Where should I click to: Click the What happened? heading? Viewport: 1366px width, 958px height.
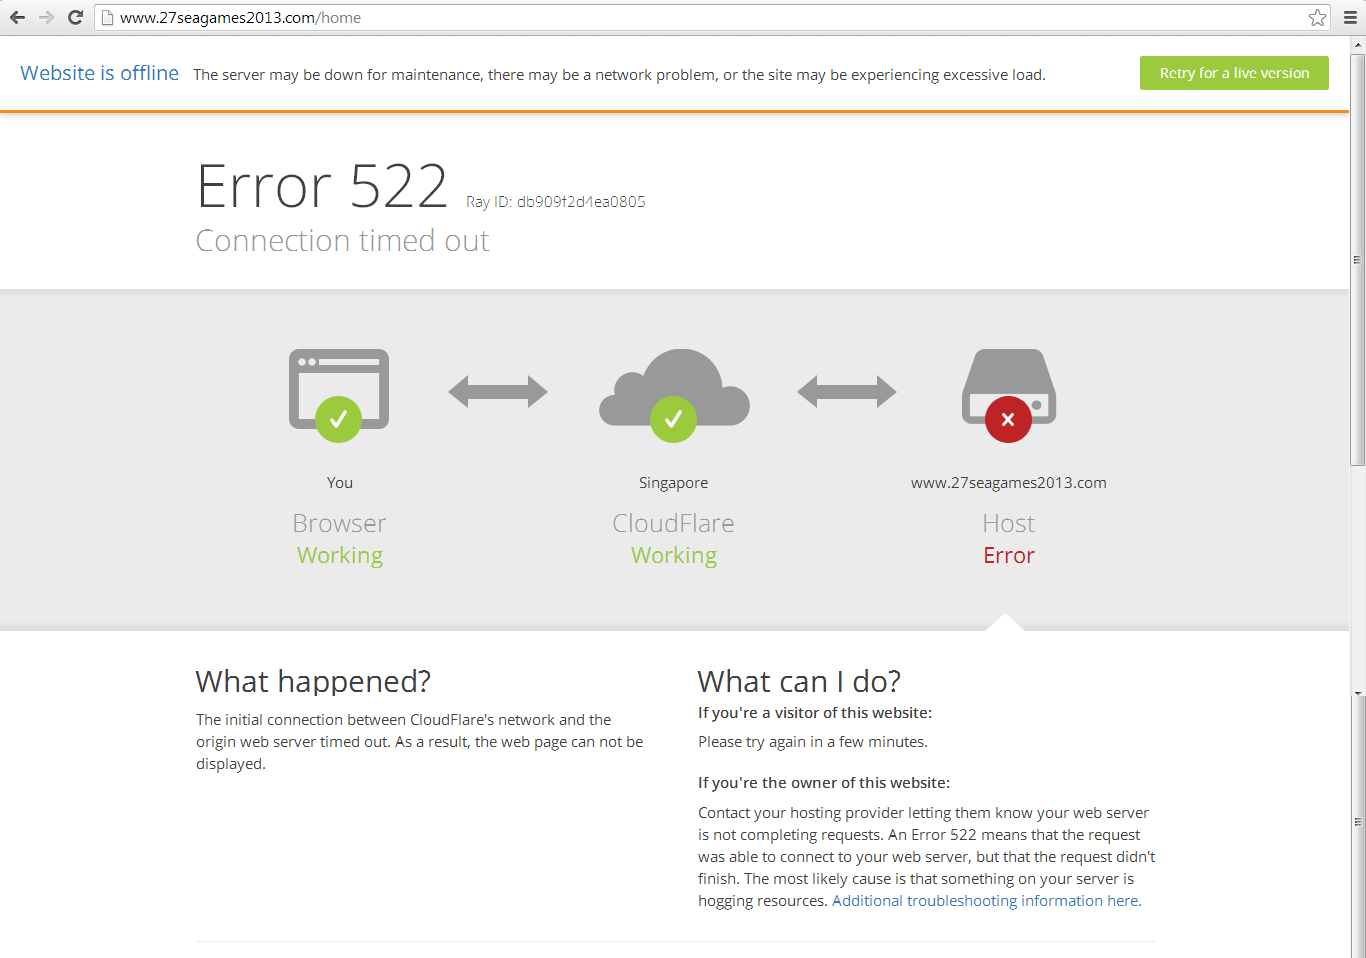(x=313, y=681)
